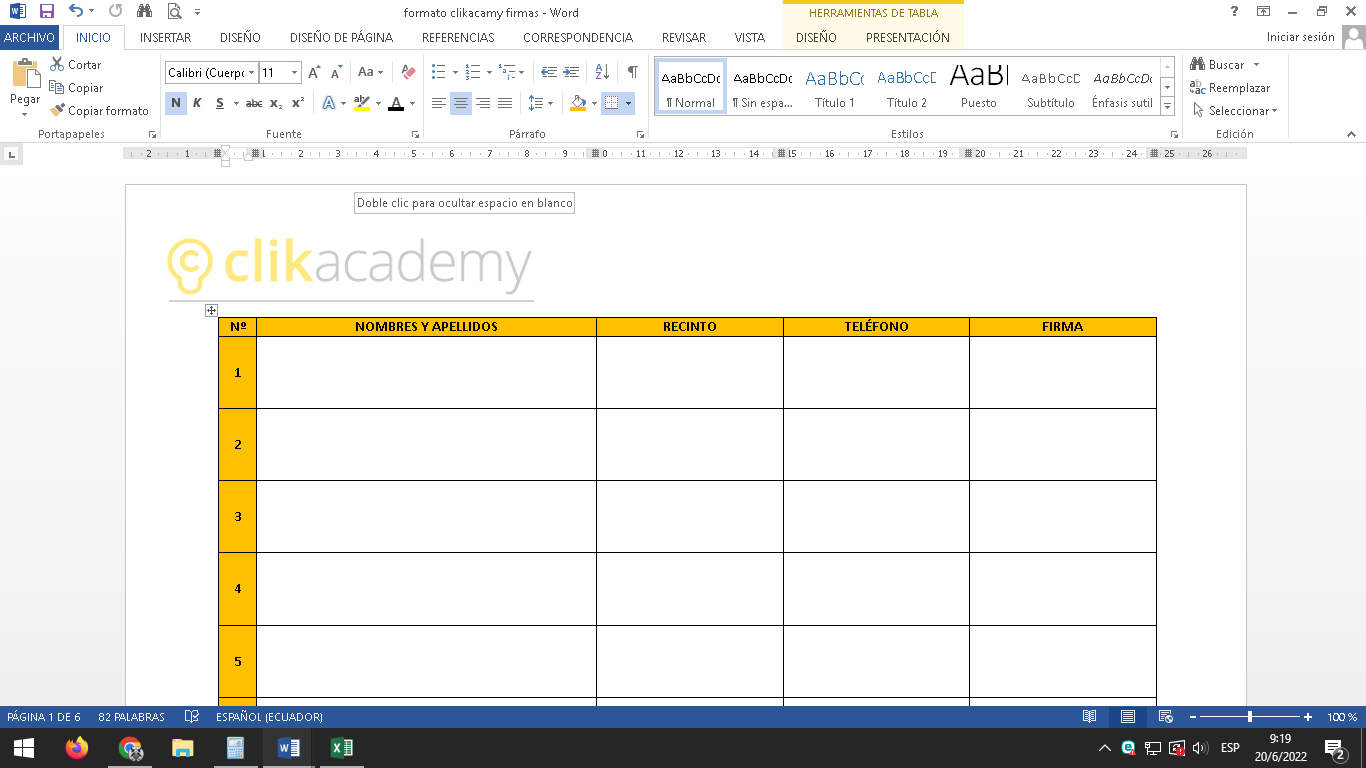This screenshot has height=768, width=1366.
Task: Switch to web layout view icon
Action: coord(1165,717)
